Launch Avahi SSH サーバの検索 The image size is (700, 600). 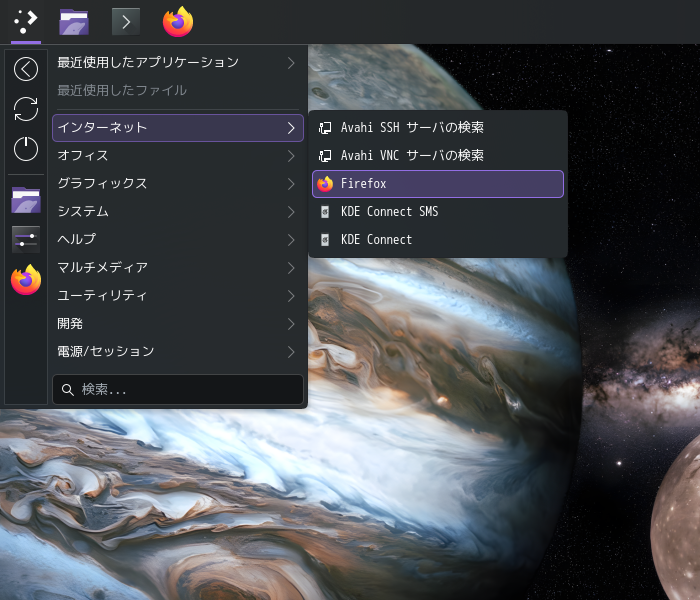(x=438, y=128)
